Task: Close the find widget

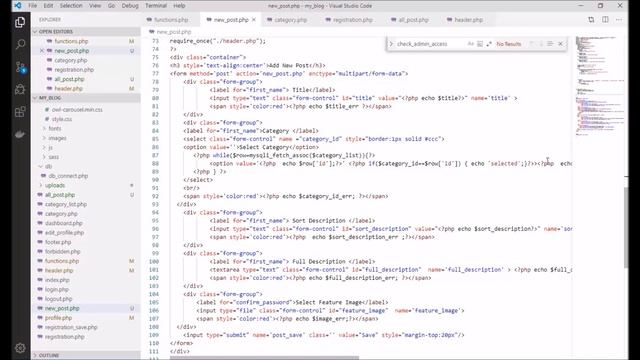Action: [x=560, y=44]
